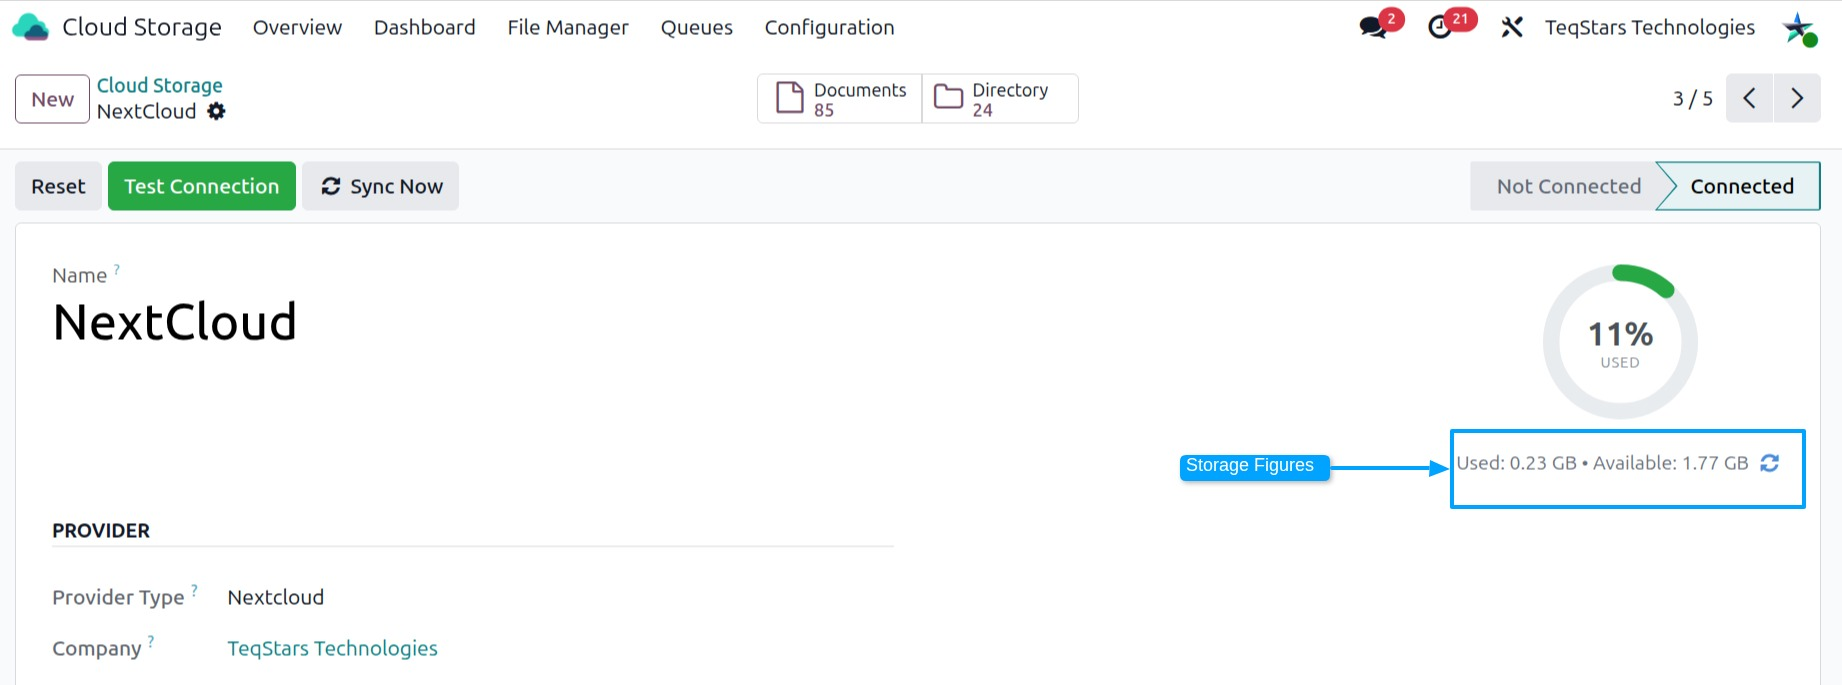Open the File Manager menu
Screen dimensions: 1842x685
pyautogui.click(x=567, y=27)
